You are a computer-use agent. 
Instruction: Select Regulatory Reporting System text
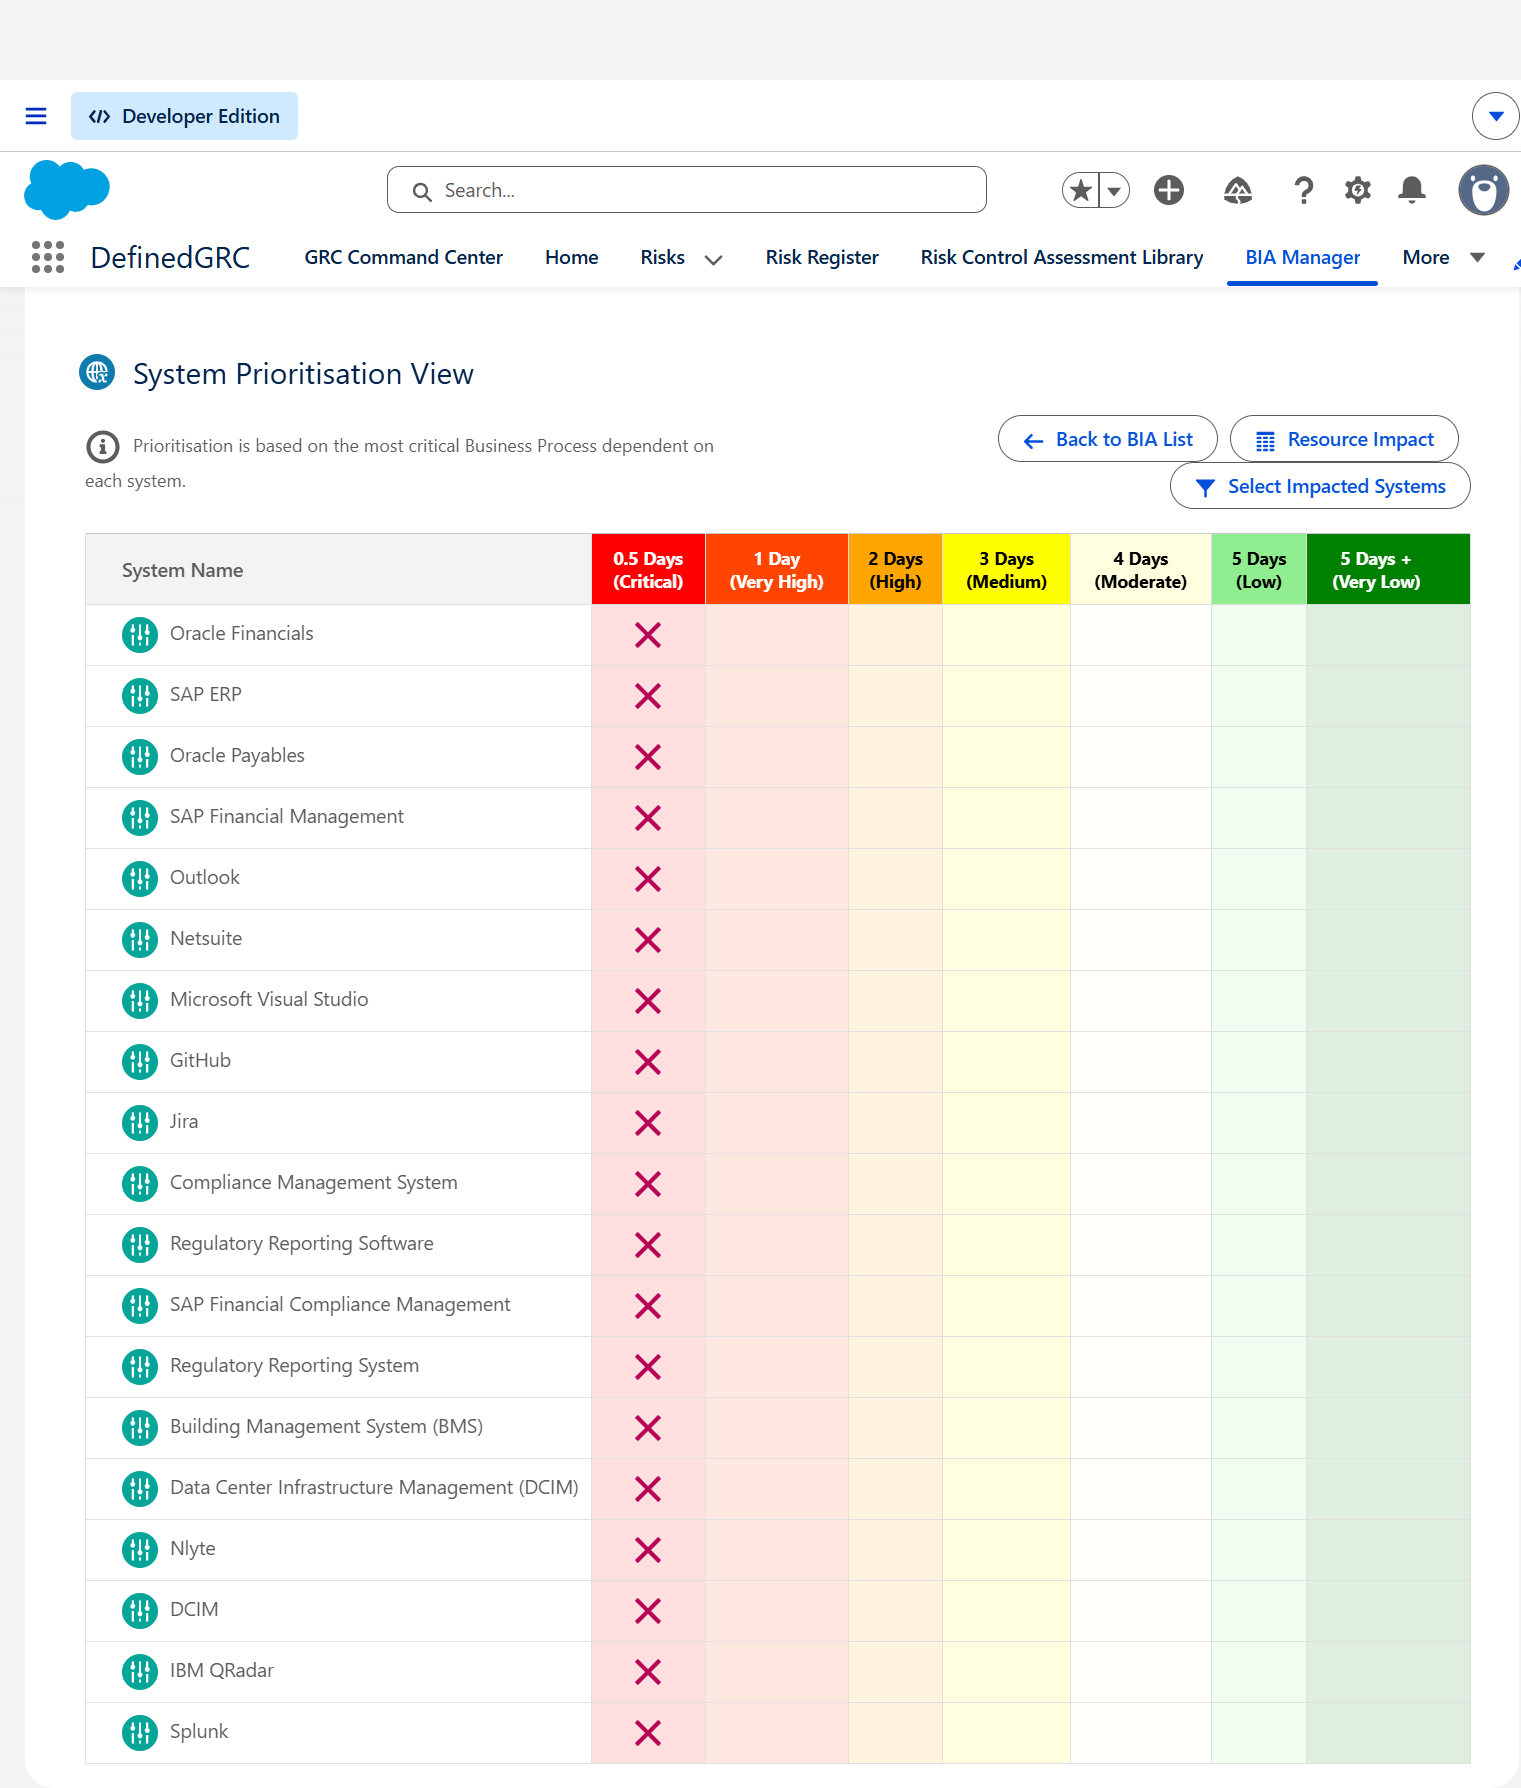294,1365
